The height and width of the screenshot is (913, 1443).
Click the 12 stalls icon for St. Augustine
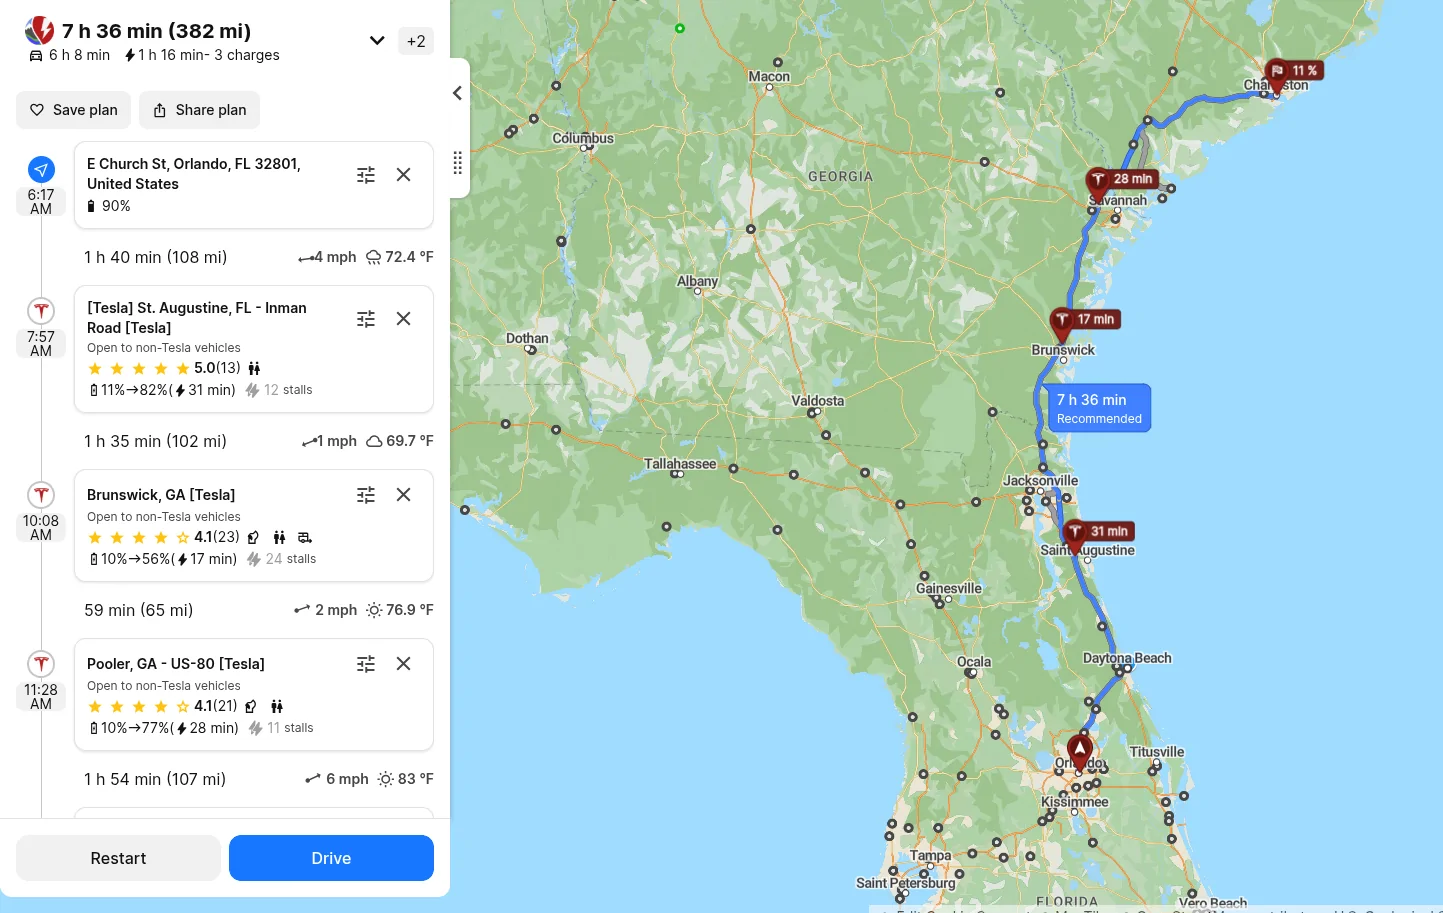[253, 390]
